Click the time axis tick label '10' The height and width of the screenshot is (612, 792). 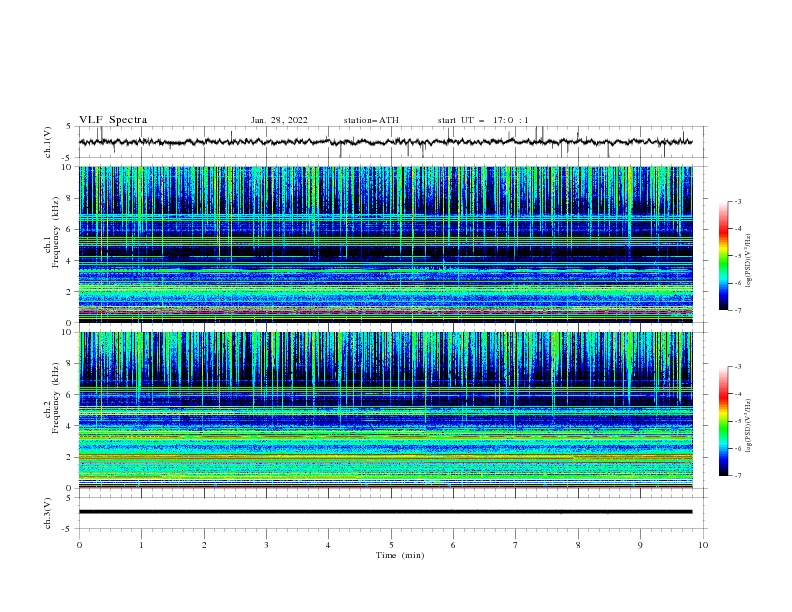[703, 545]
